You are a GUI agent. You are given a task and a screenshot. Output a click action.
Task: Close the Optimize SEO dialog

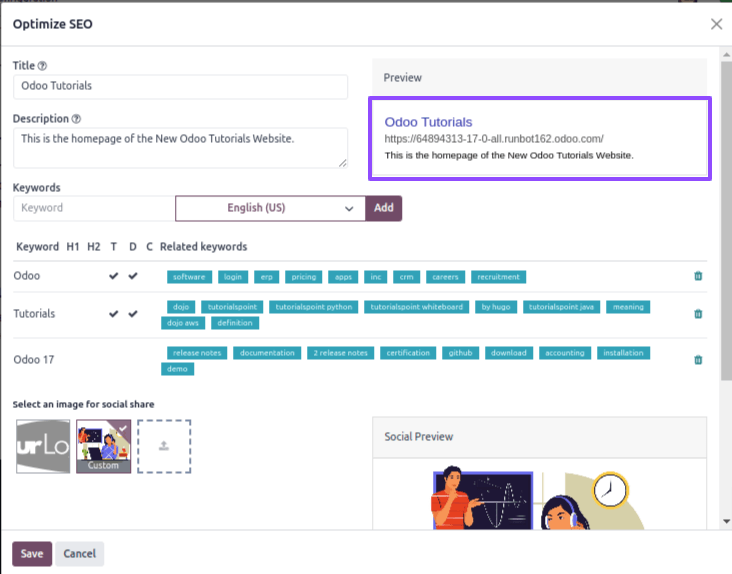pyautogui.click(x=716, y=24)
